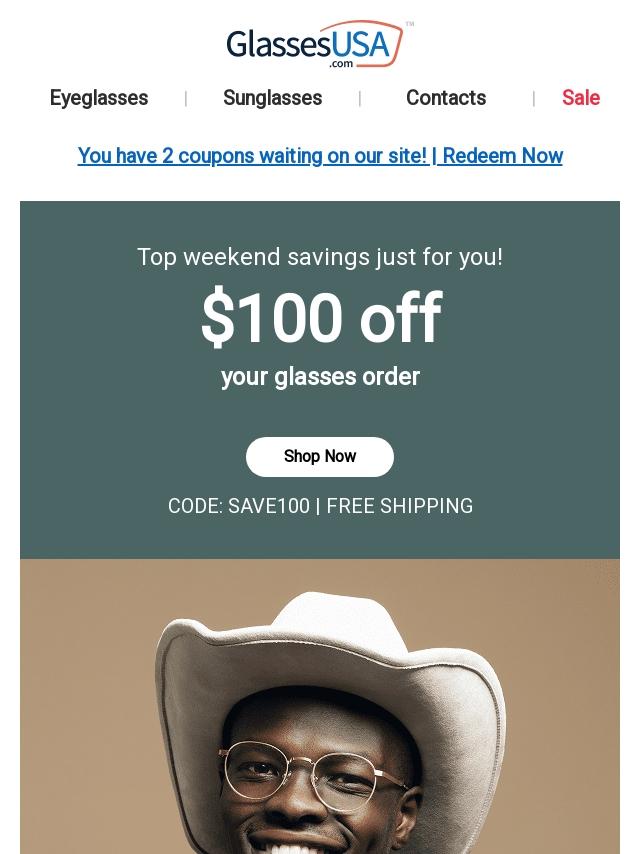
Task: Click the 'your glasses order' subheading
Action: 320,377
